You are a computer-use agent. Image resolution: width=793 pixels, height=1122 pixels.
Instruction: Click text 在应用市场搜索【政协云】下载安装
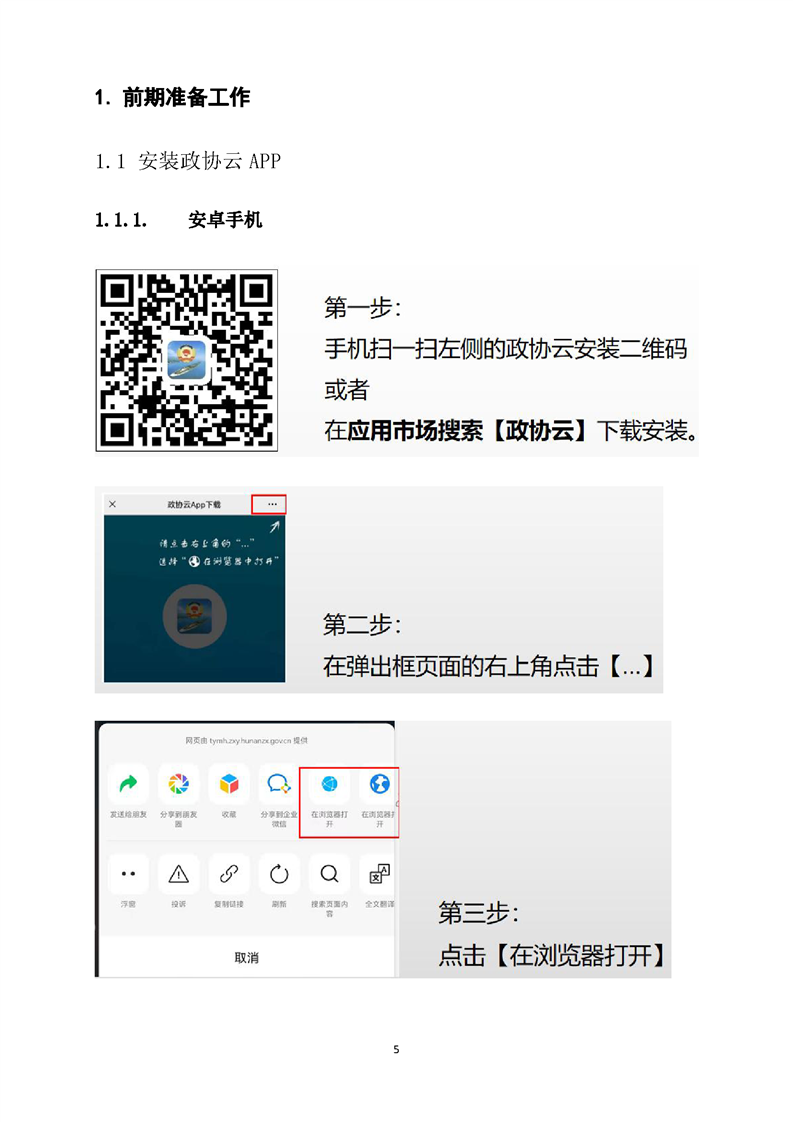[511, 431]
